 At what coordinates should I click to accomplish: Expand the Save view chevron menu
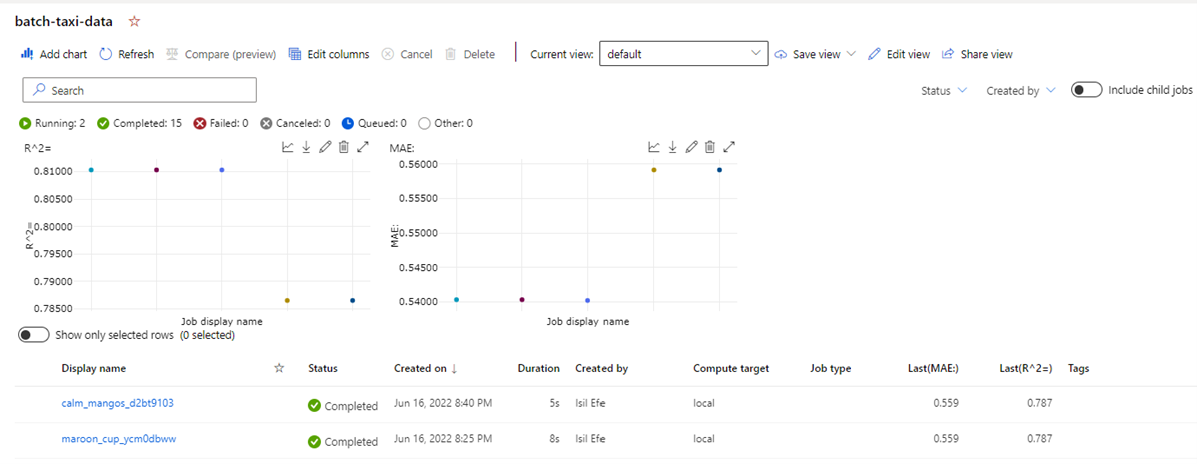pyautogui.click(x=851, y=54)
